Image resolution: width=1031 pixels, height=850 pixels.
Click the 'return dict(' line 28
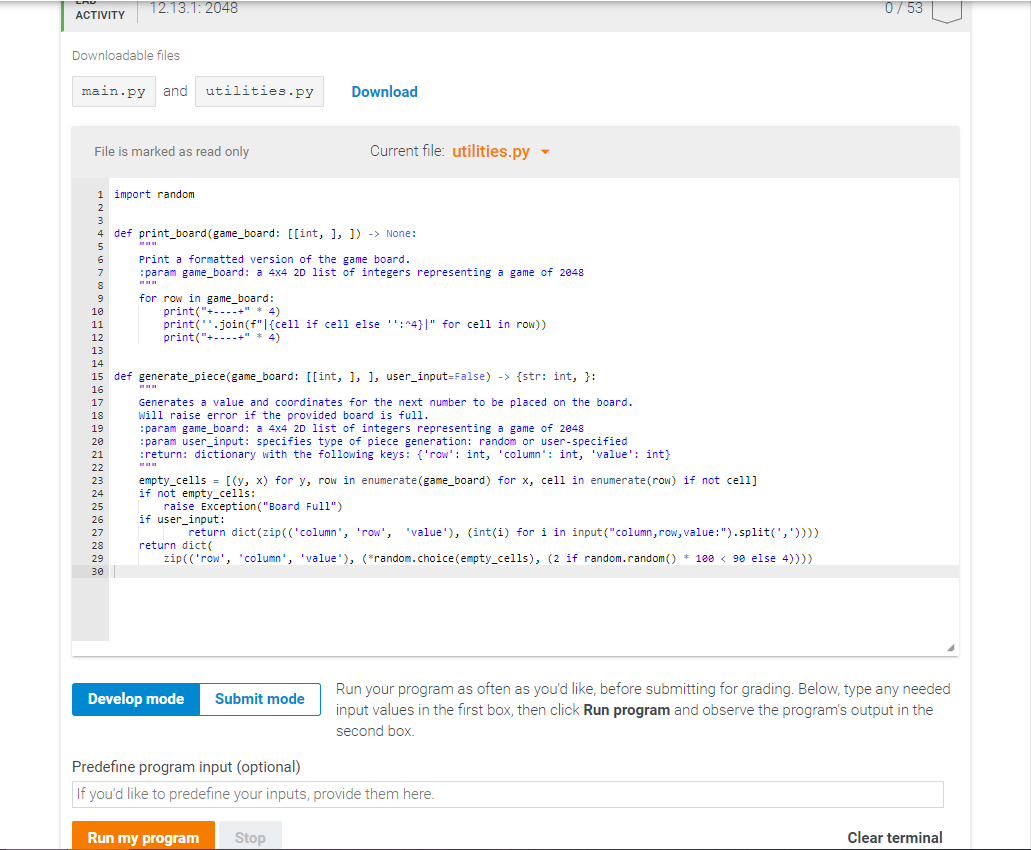click(x=176, y=546)
